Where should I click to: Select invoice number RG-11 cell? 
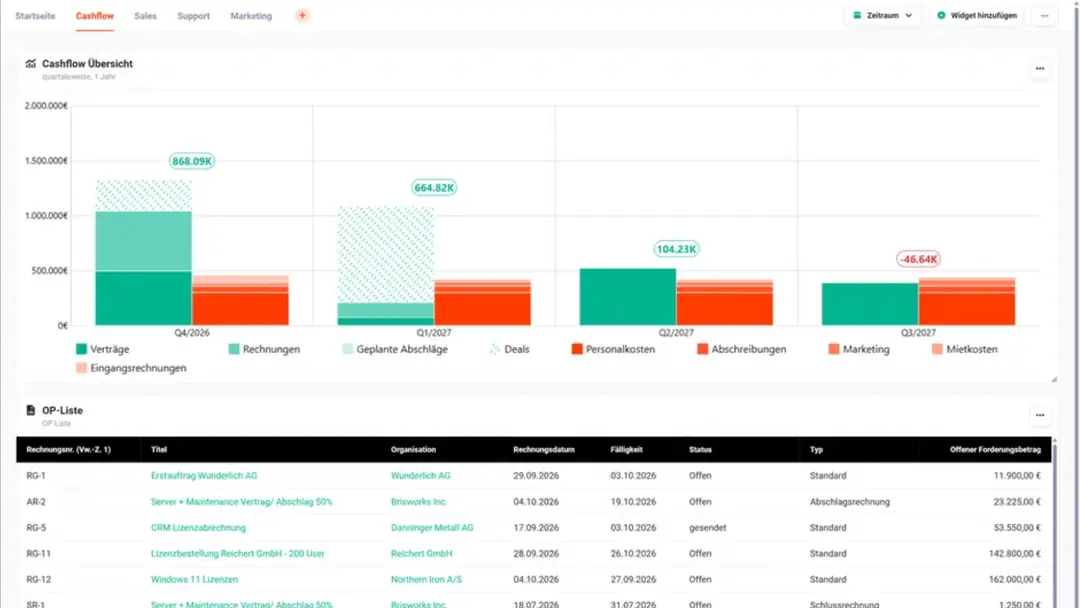tap(39, 554)
